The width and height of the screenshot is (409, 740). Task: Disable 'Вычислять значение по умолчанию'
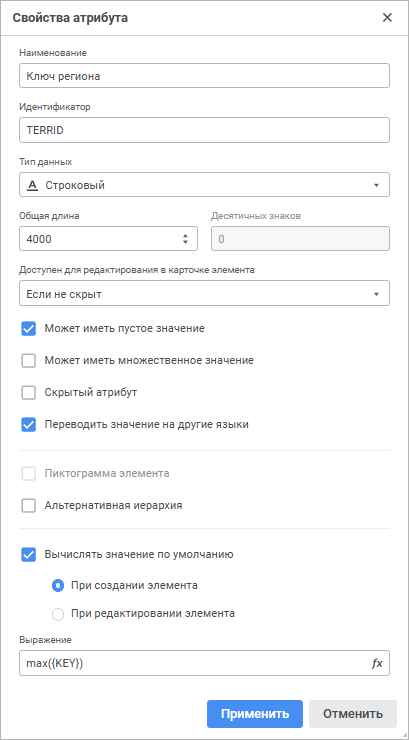(29, 555)
